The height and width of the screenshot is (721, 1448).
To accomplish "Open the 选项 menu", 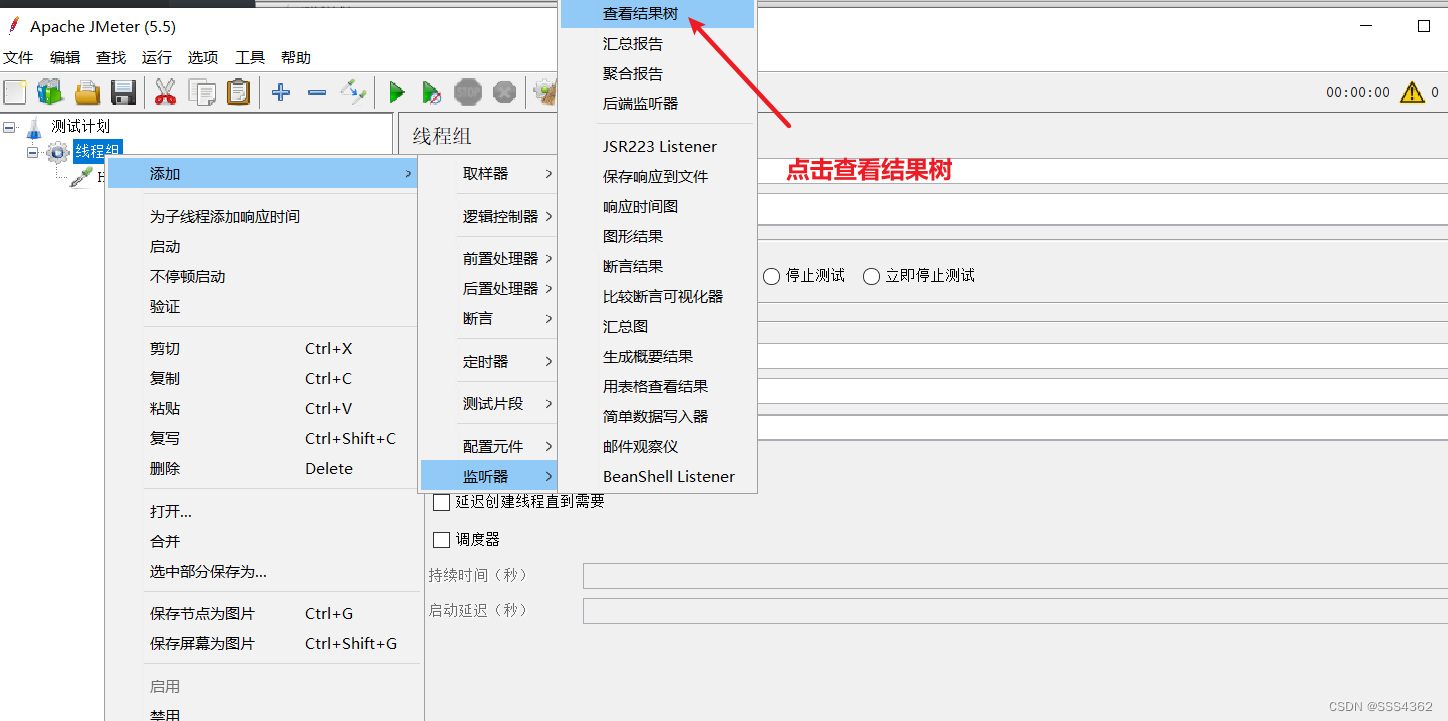I will pos(203,57).
